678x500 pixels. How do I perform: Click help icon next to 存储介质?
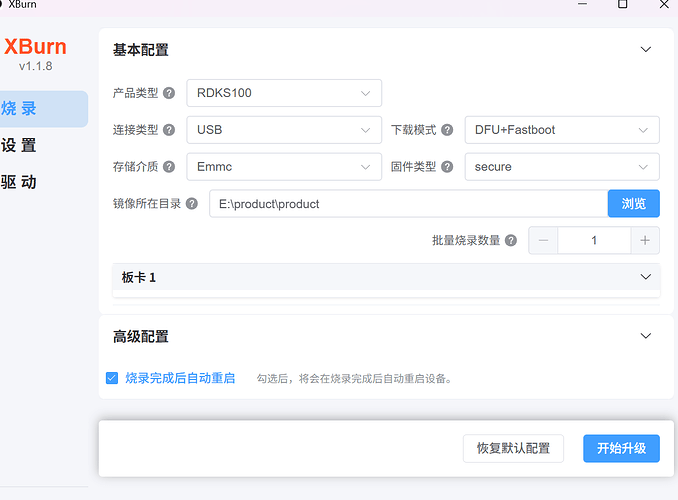point(169,167)
